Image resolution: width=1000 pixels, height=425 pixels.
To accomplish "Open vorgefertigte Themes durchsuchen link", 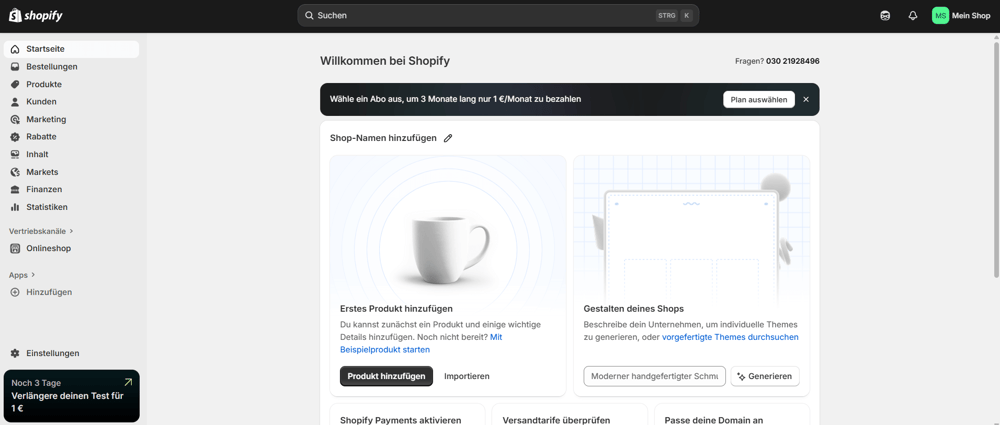I will pos(730,337).
